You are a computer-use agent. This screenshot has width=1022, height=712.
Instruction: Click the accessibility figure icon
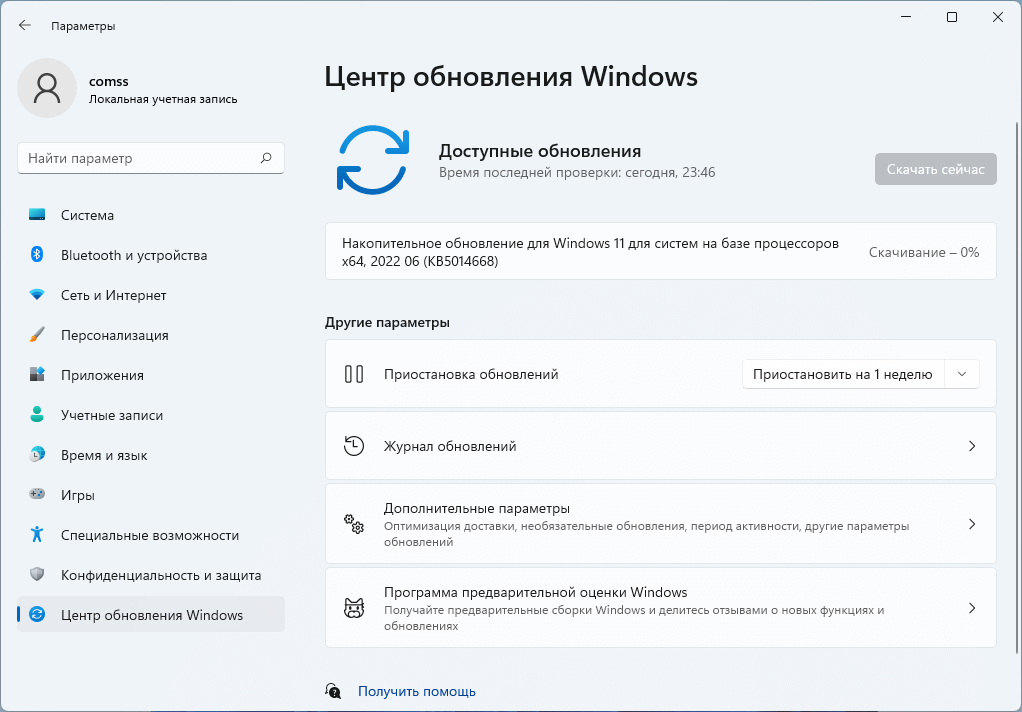coord(37,535)
